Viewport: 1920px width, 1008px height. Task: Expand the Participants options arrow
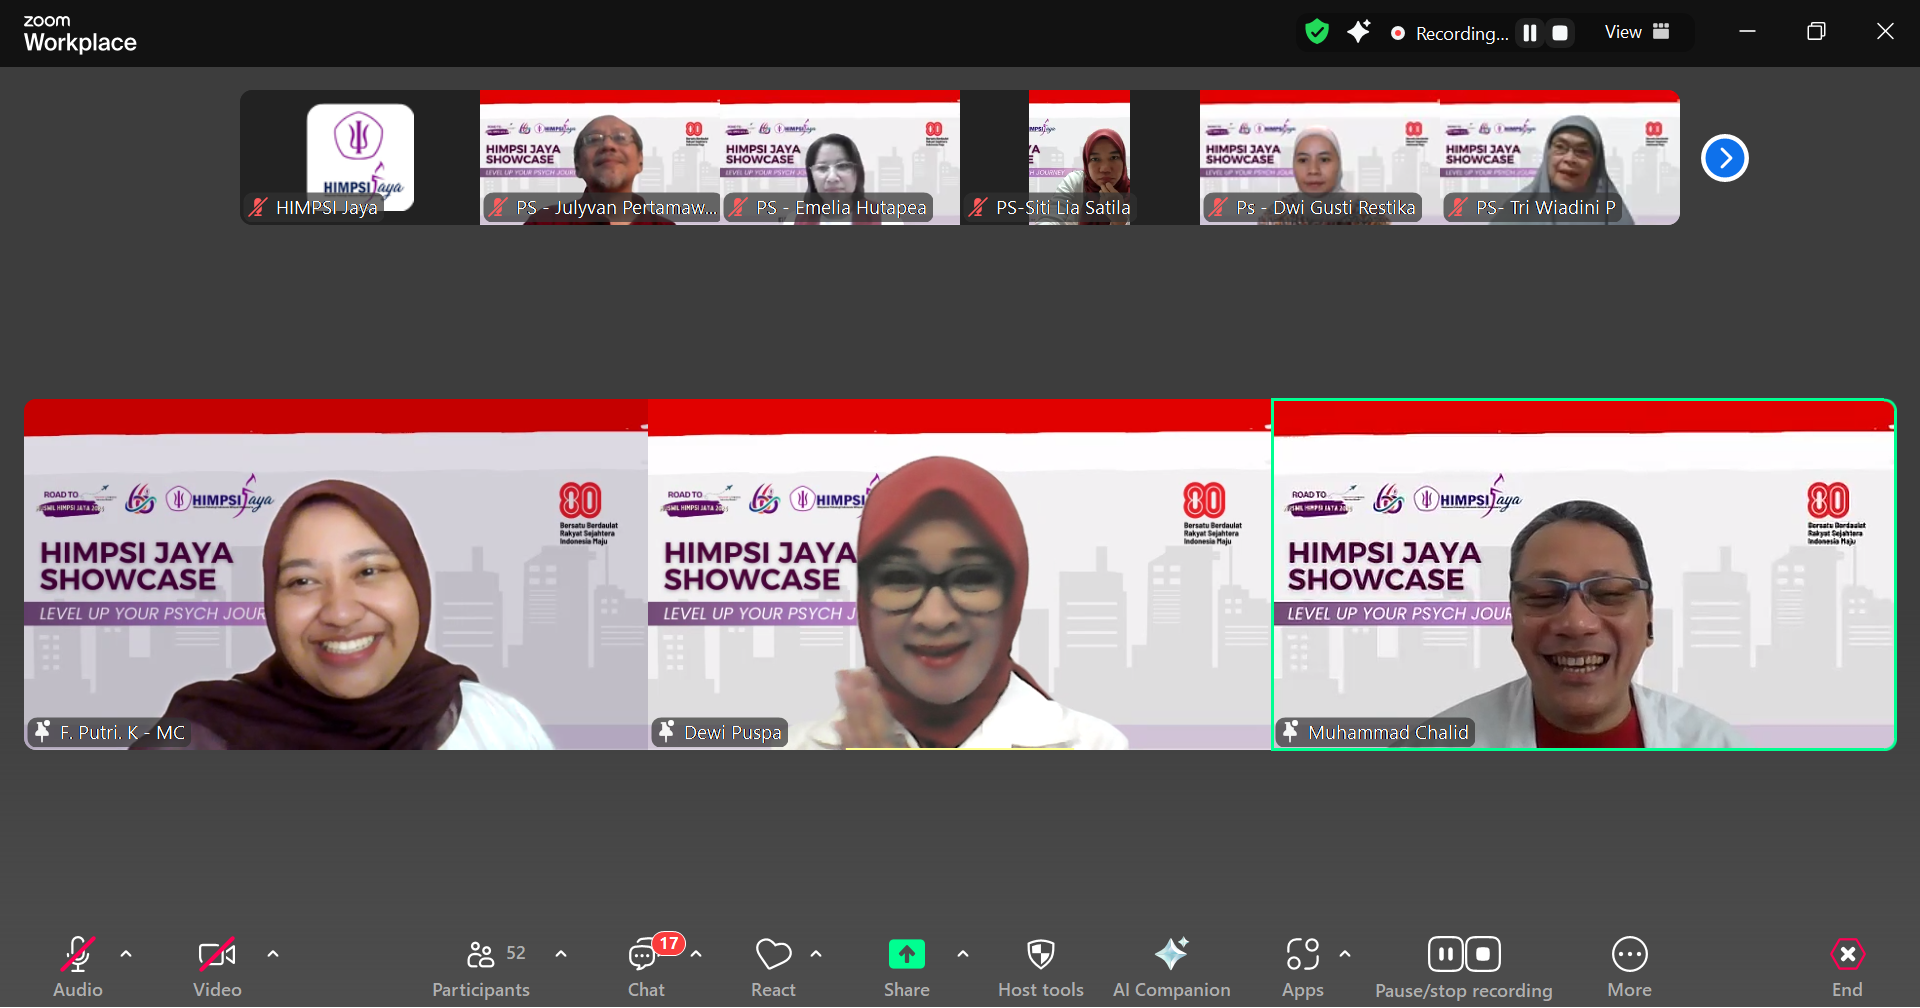click(561, 954)
